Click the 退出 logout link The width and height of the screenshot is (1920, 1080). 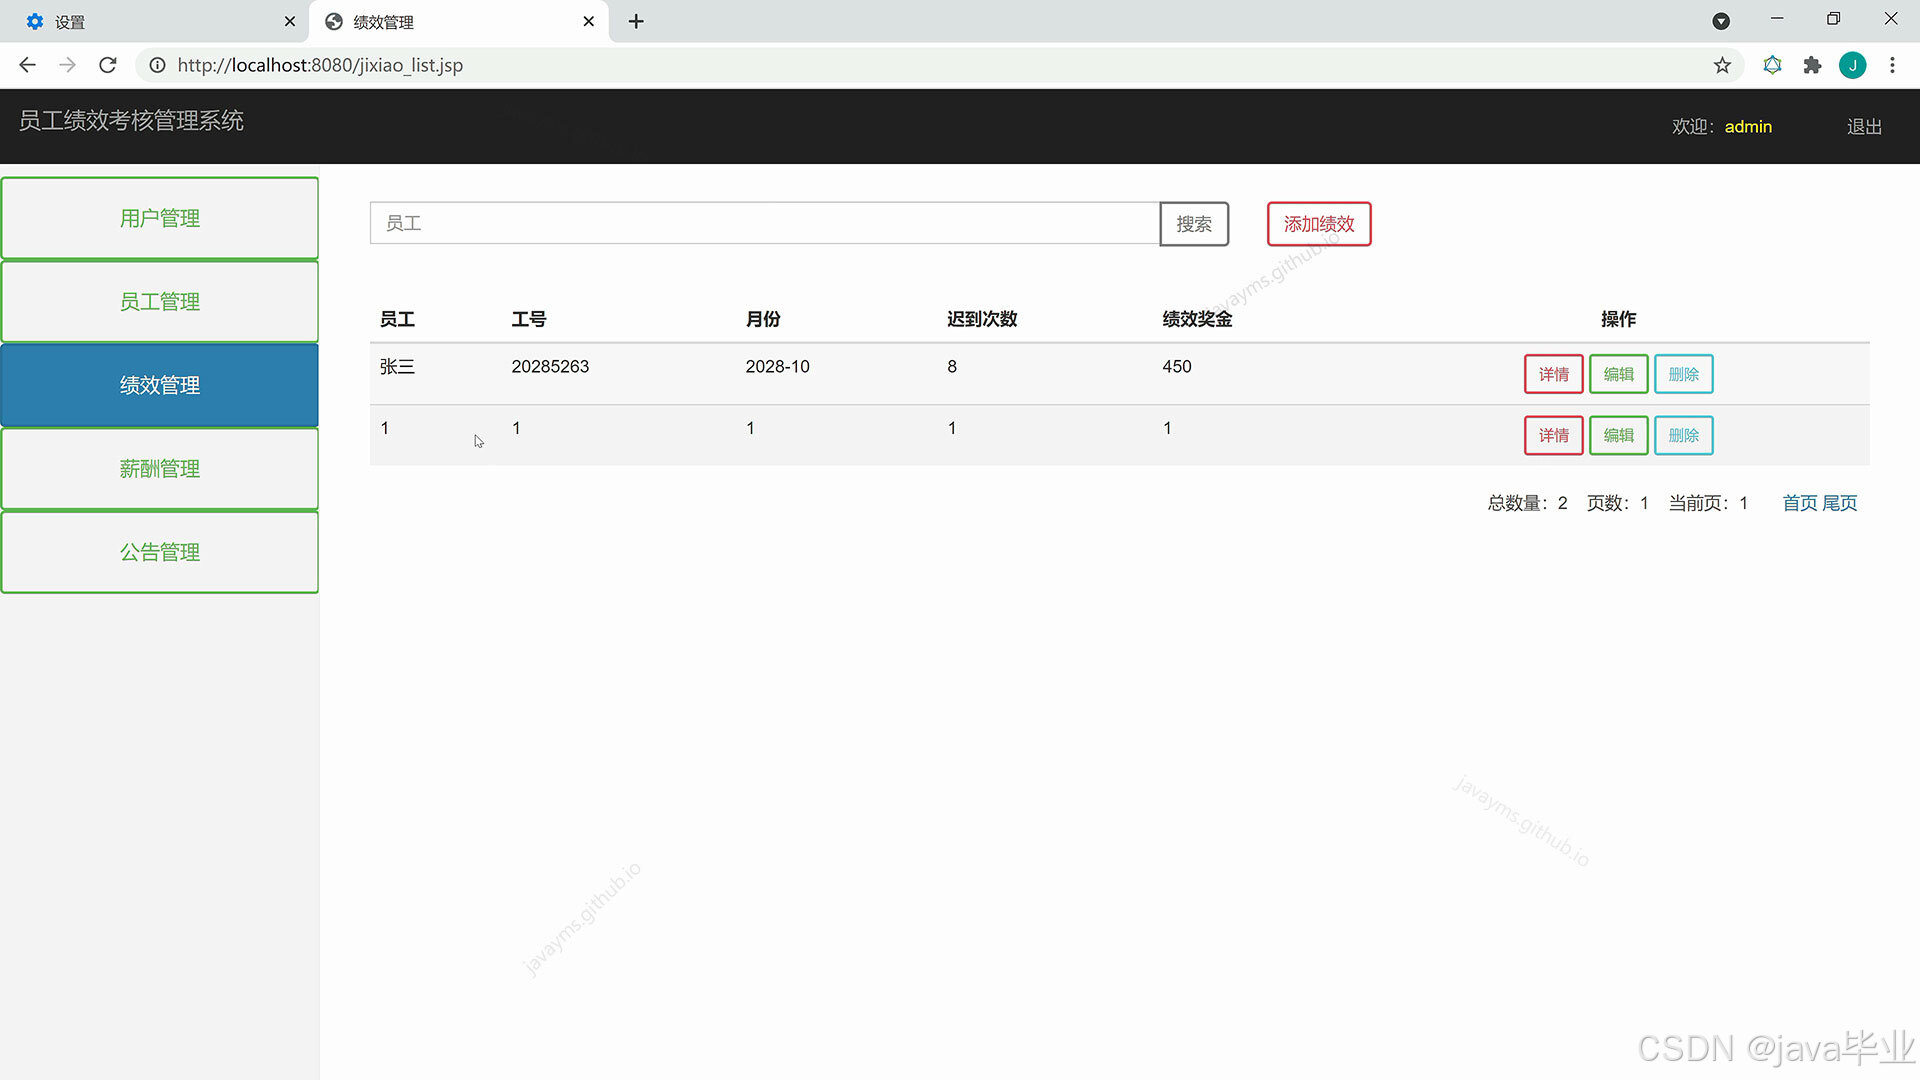pos(1864,127)
